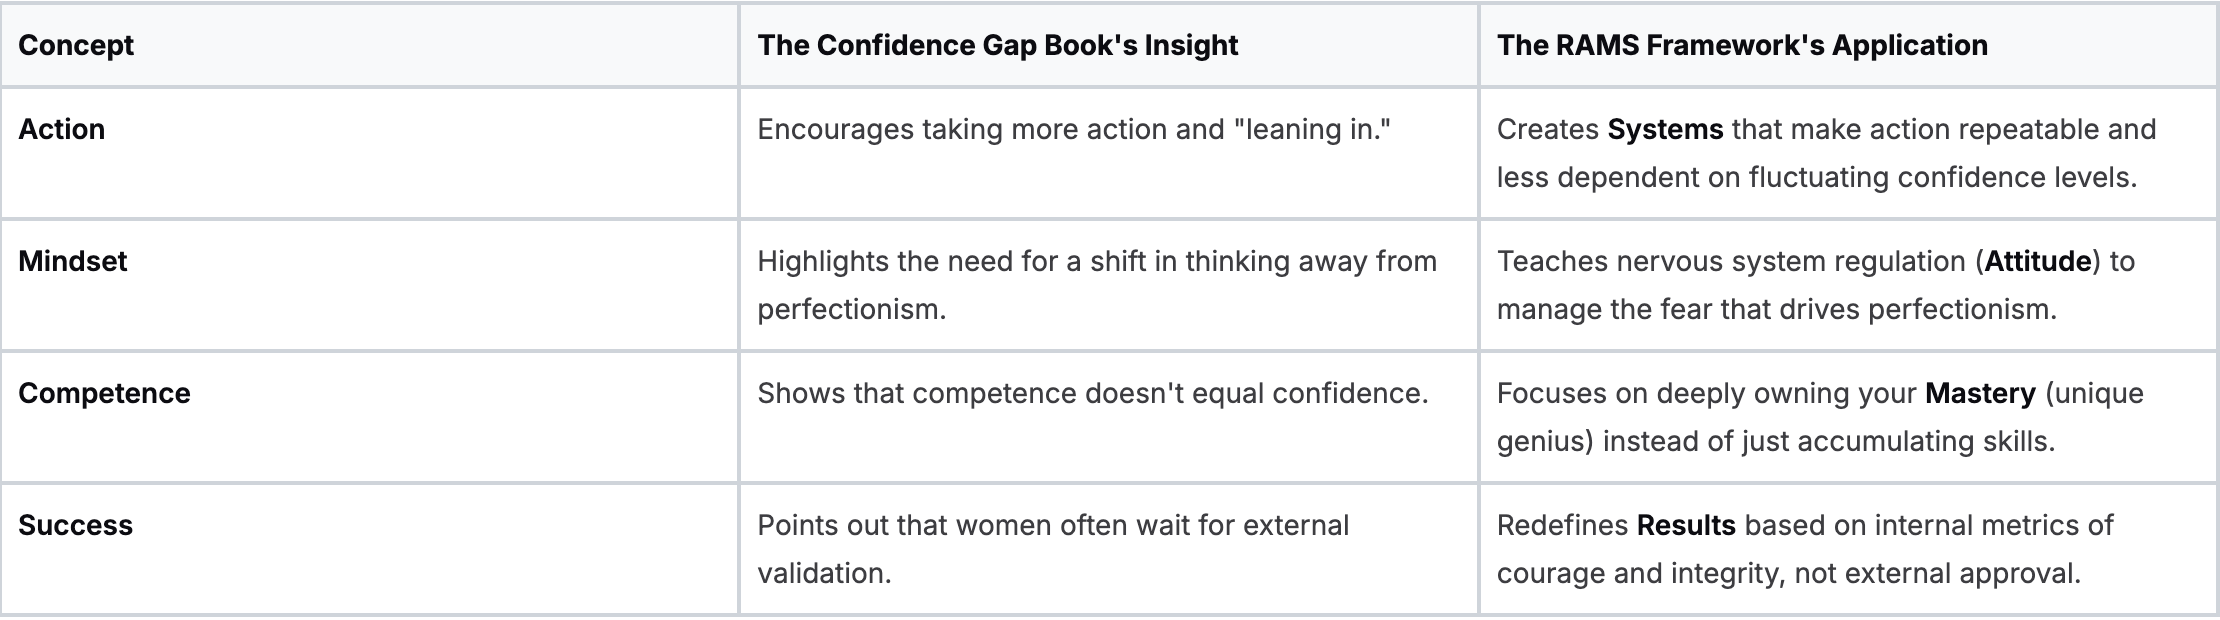Select the Success row label
The width and height of the screenshot is (2220, 620).
point(76,525)
